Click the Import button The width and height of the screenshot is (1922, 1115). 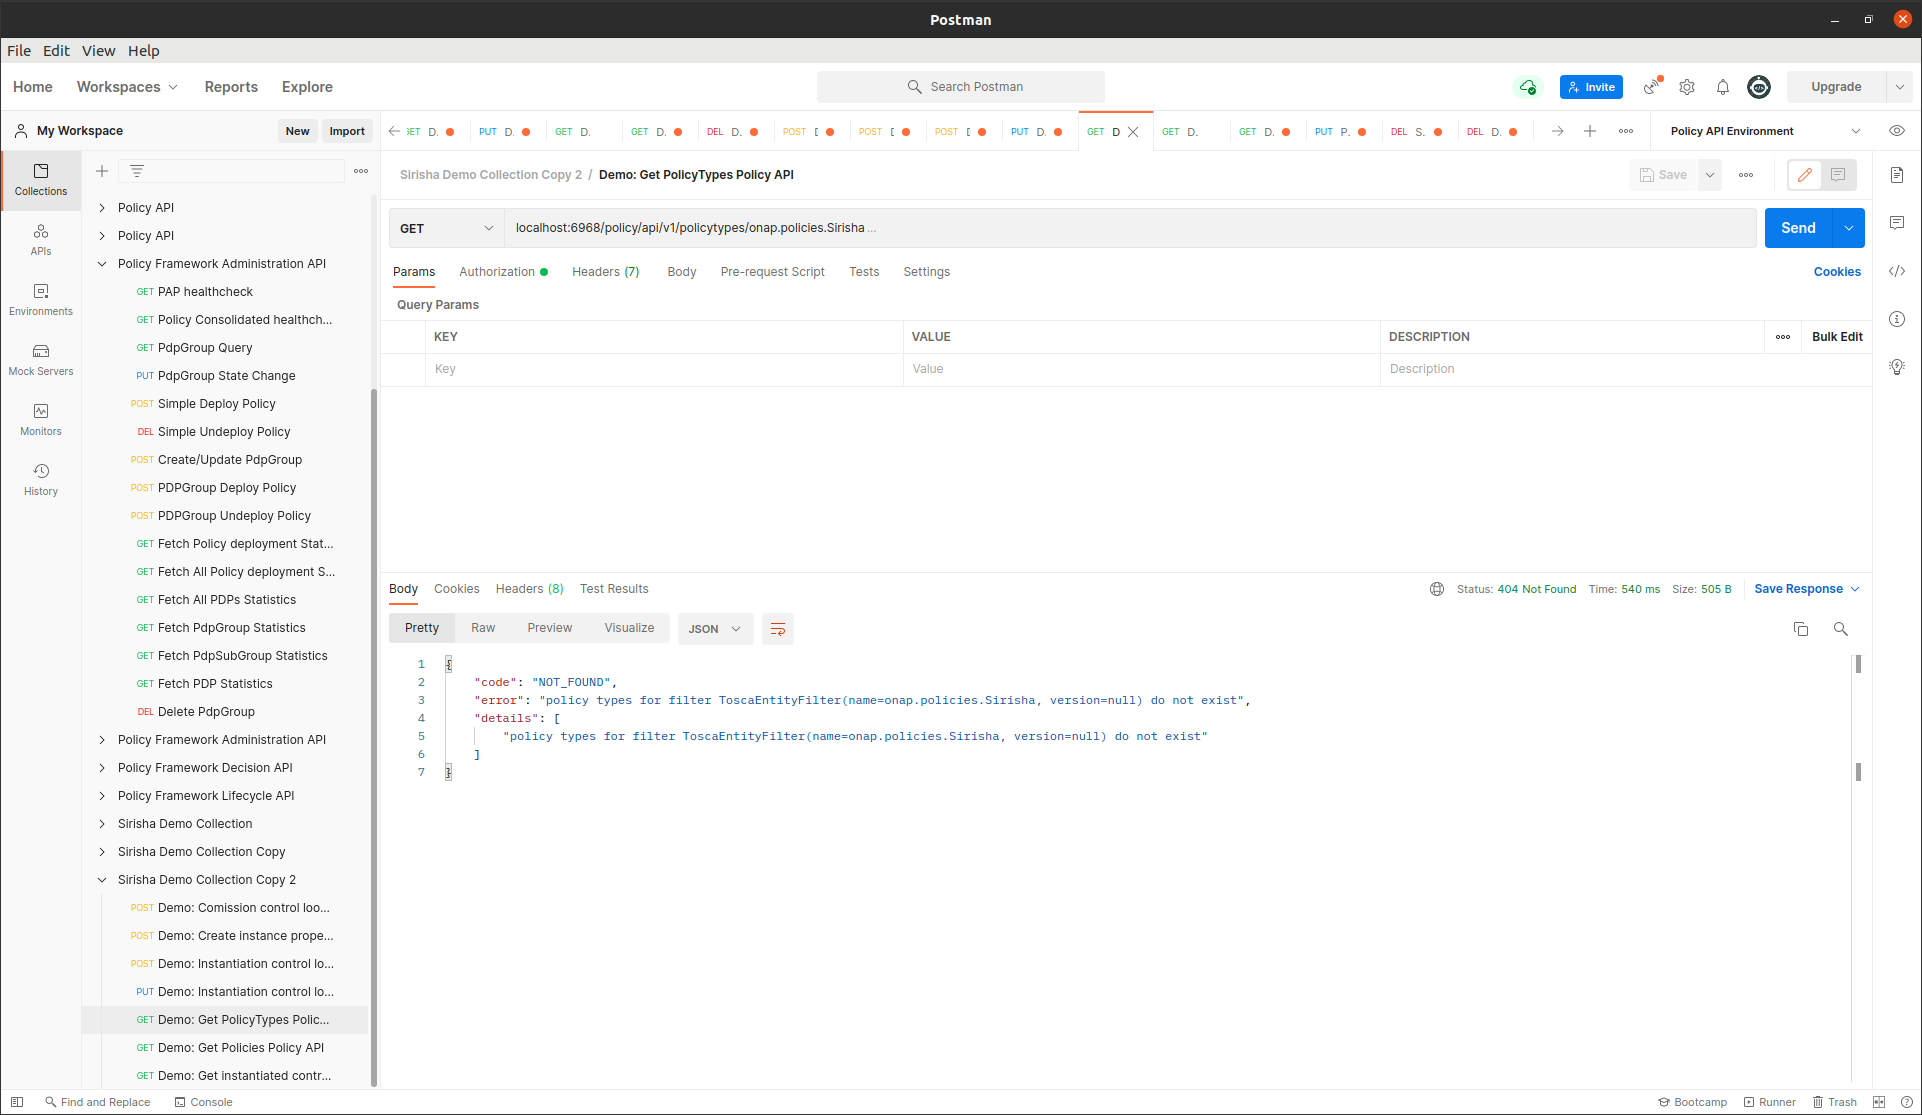click(347, 131)
